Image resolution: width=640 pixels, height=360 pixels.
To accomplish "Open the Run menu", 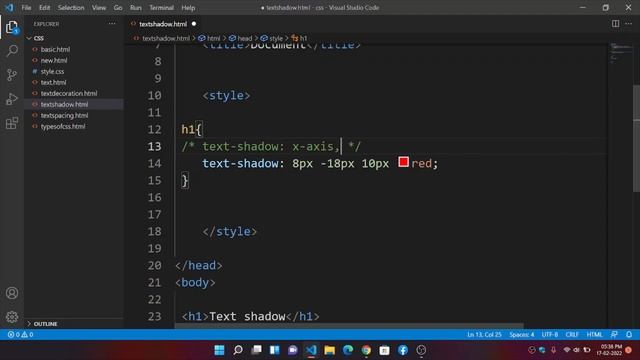I will click(136, 8).
